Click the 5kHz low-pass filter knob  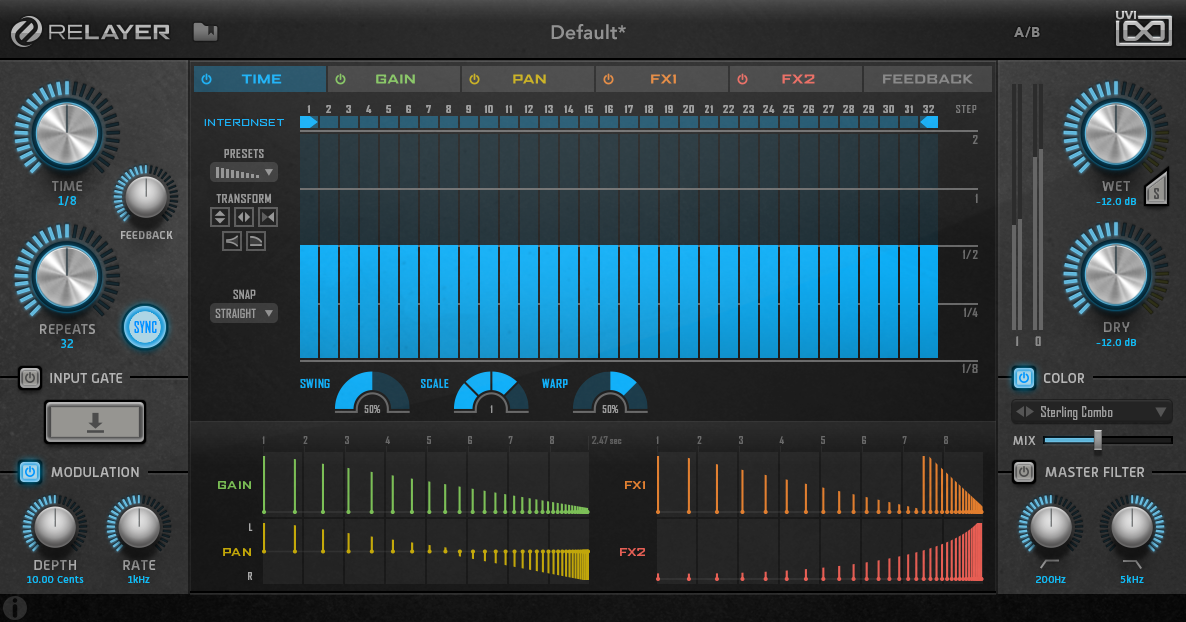1132,527
